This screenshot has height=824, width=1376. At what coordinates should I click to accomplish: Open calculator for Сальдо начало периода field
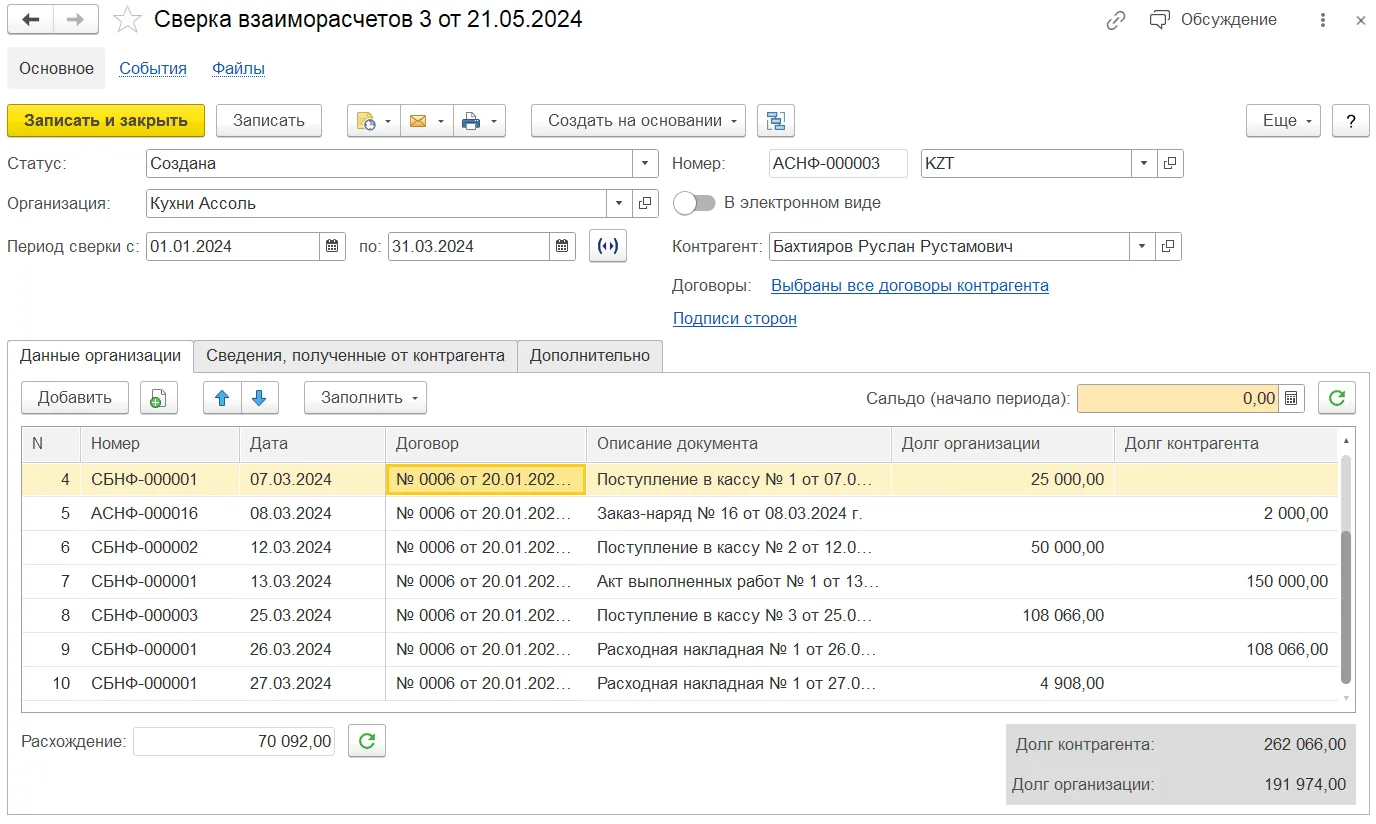tap(1292, 398)
